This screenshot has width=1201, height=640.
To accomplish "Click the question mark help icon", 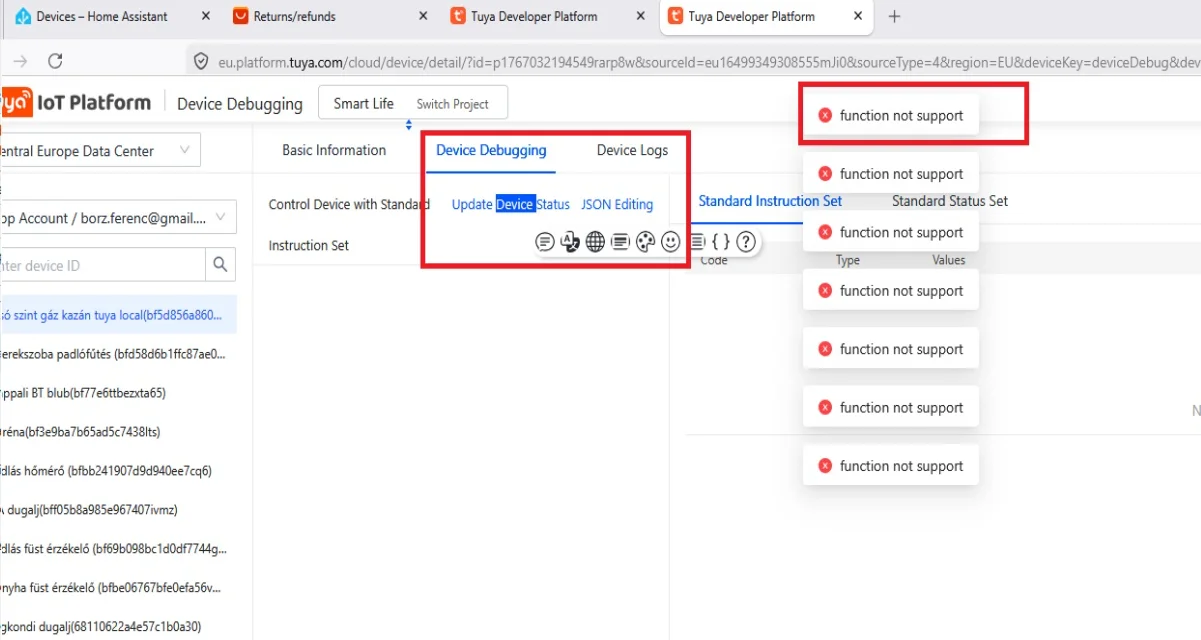I will [745, 242].
